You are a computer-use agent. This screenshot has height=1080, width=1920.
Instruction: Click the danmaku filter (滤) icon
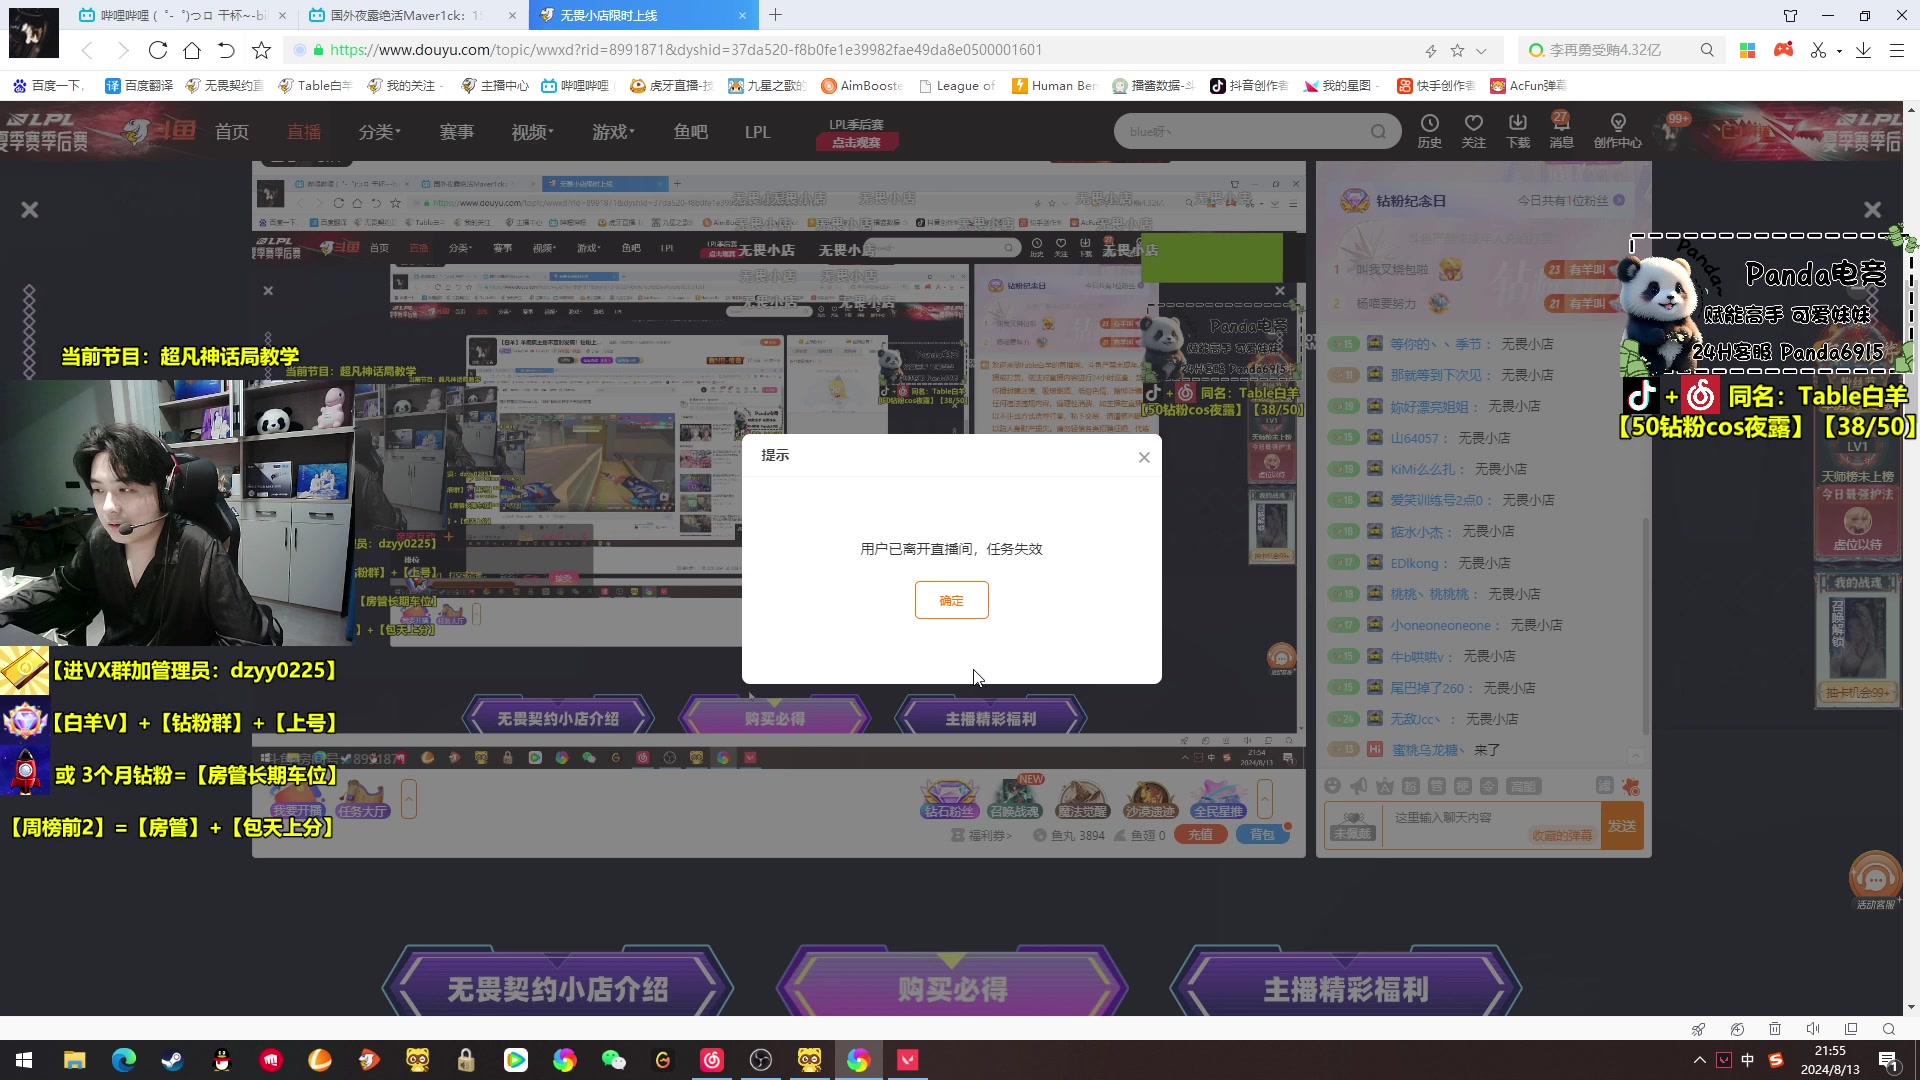(1605, 786)
